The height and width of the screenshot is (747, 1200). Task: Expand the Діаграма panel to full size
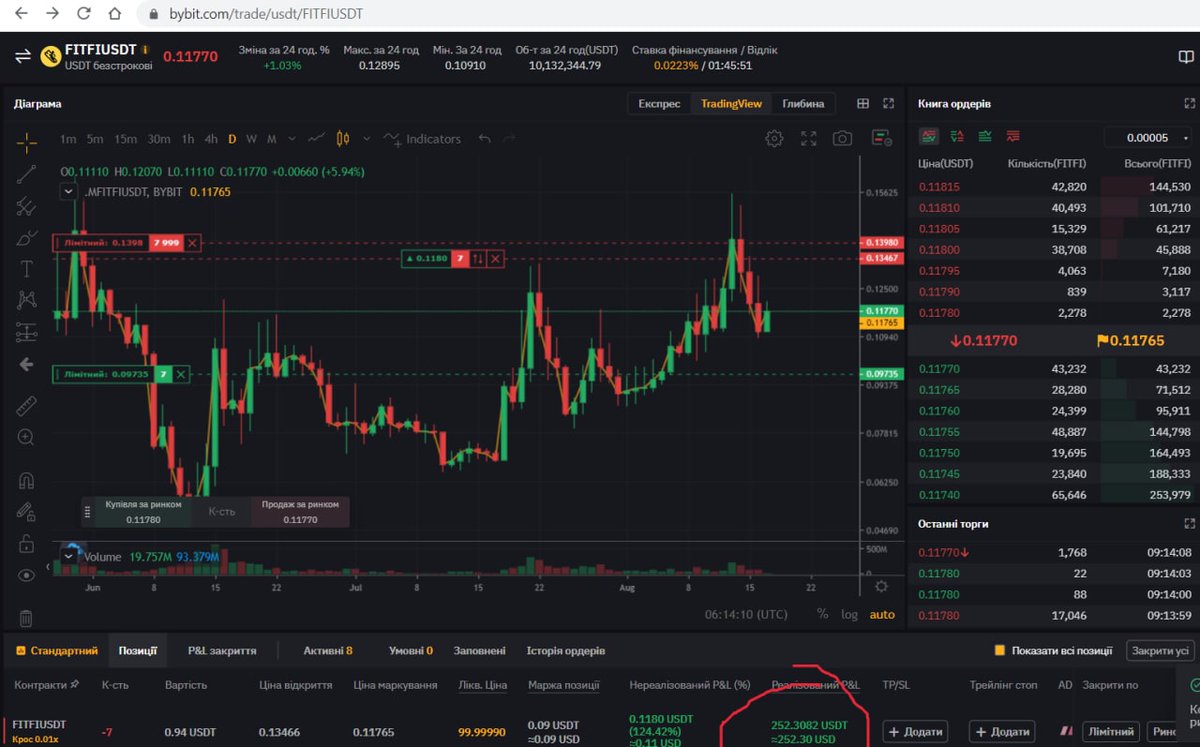[x=888, y=103]
